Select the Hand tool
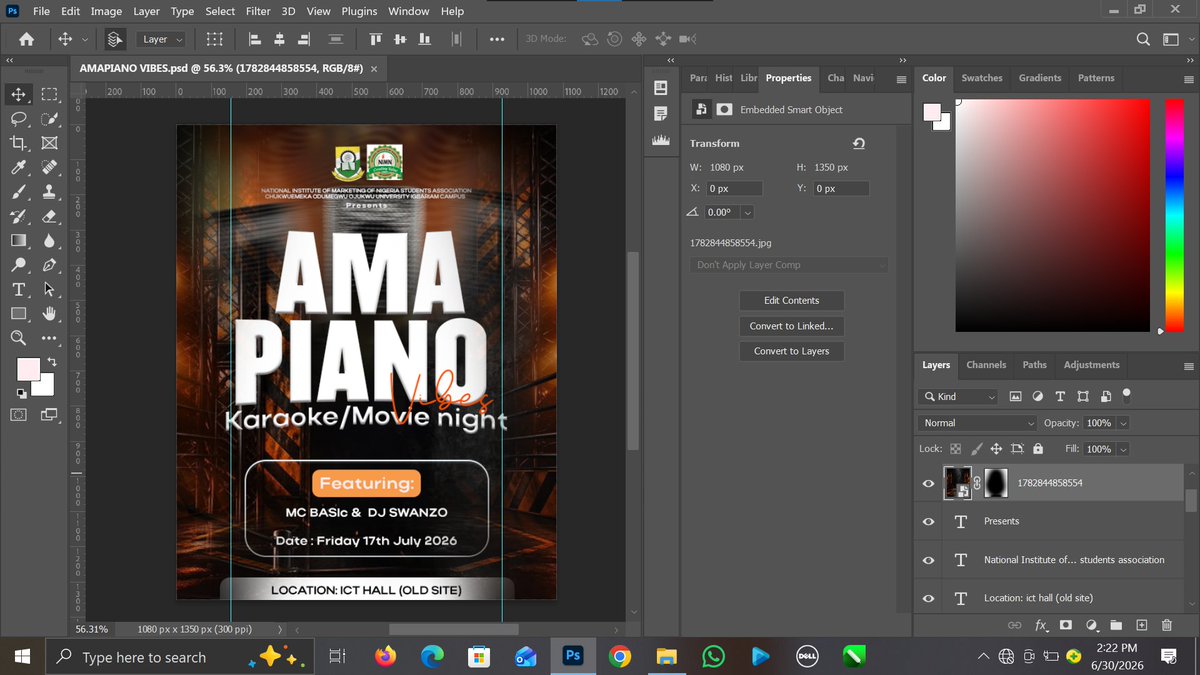 [50, 314]
